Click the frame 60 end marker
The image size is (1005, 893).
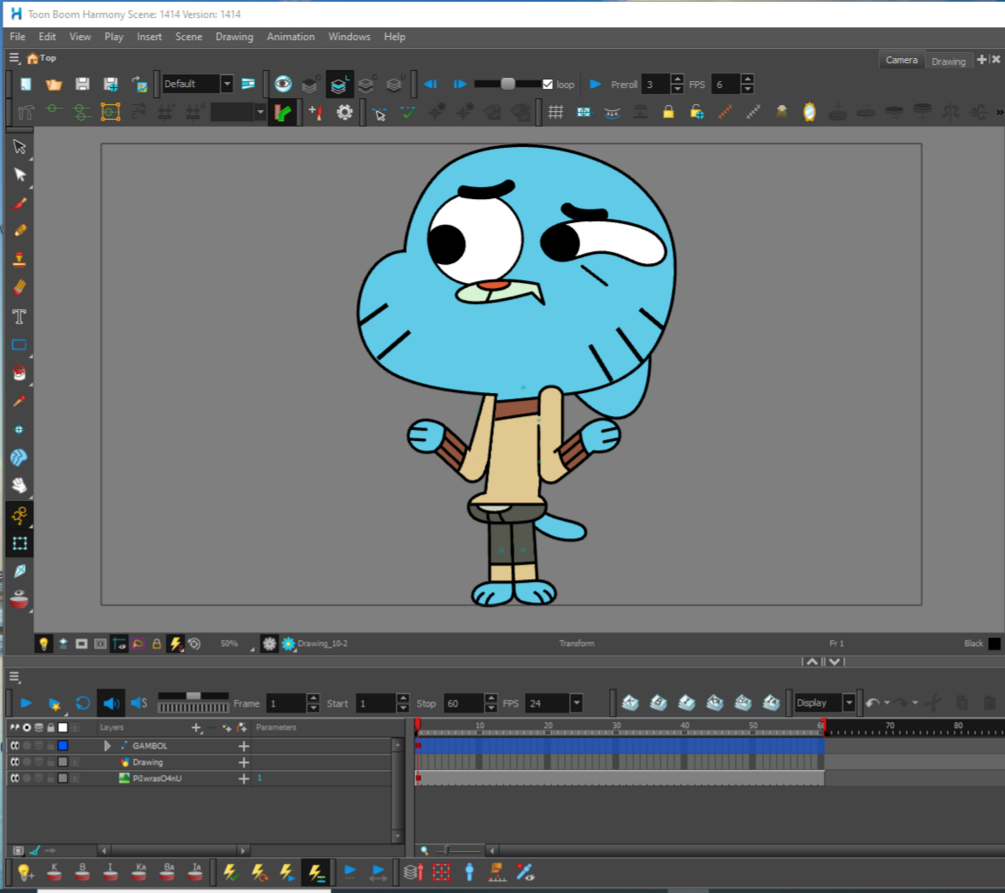(x=822, y=726)
